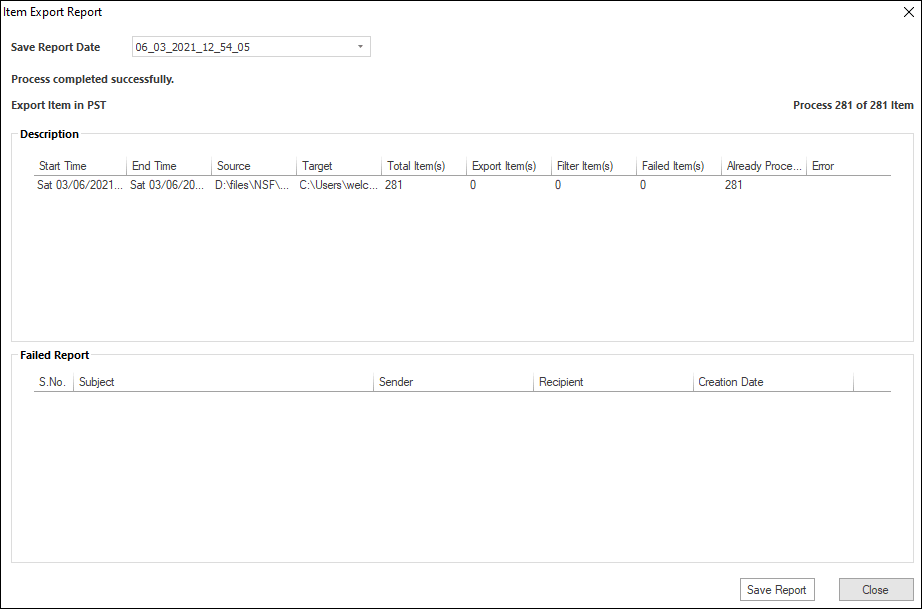922x609 pixels.
Task: Click the Target column header
Action: [x=339, y=166]
